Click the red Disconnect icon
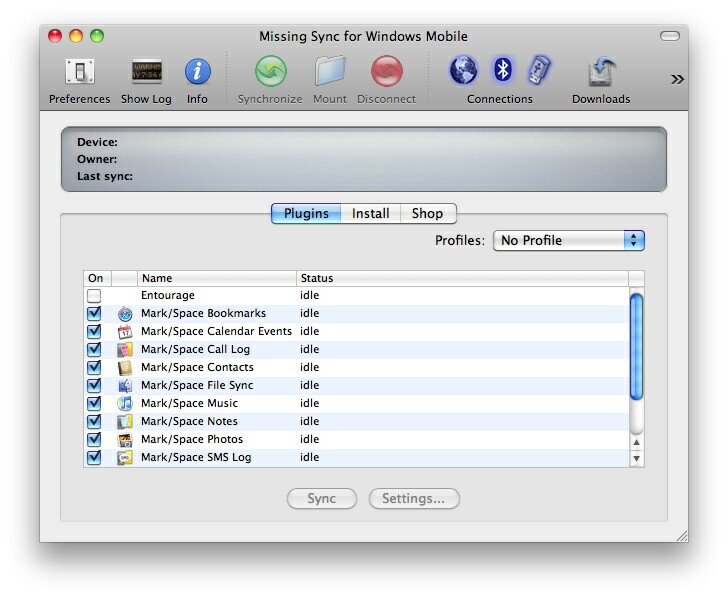Image resolution: width=728 pixels, height=597 pixels. coord(387,71)
